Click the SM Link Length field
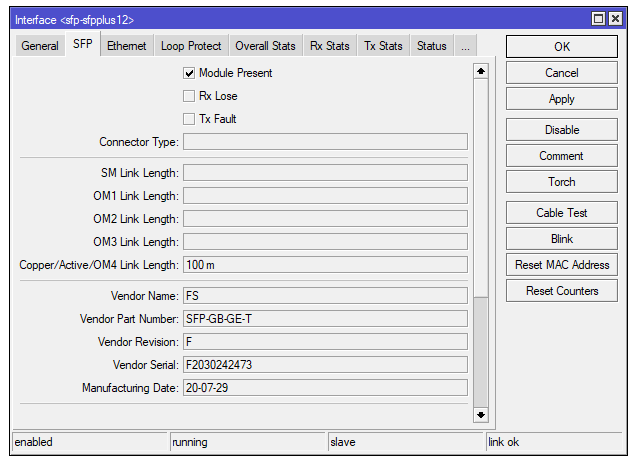 (x=325, y=173)
